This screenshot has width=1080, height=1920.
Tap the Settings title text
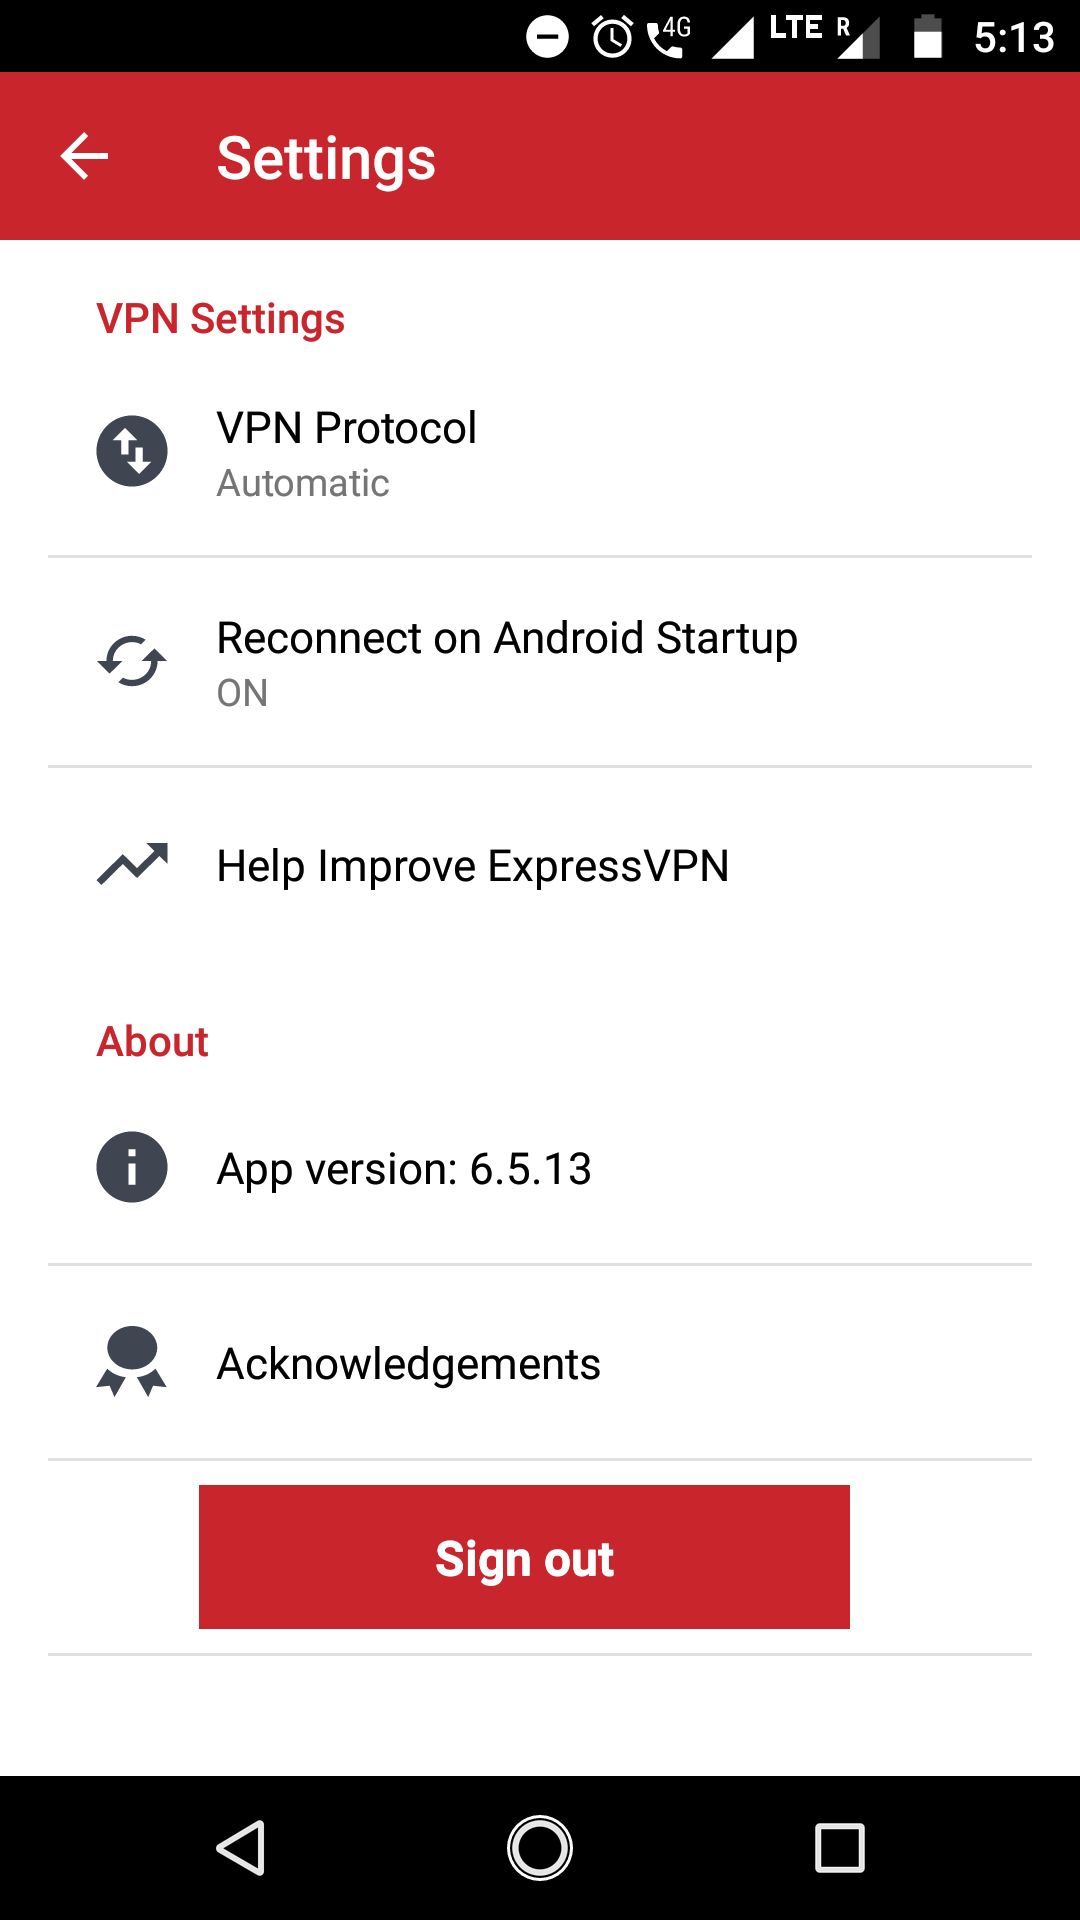[326, 158]
